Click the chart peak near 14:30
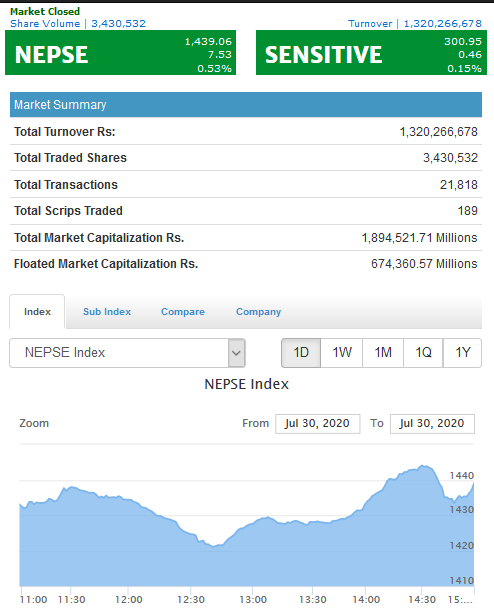This screenshot has height=610, width=494. (423, 466)
